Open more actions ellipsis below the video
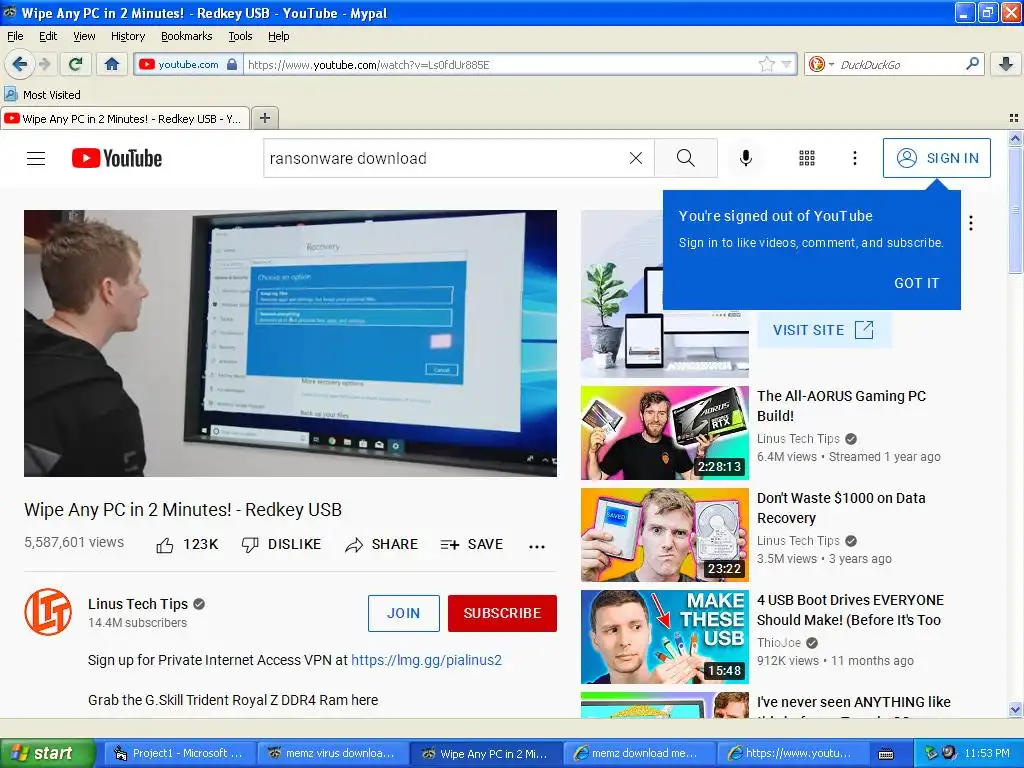1024x768 pixels. tap(537, 547)
